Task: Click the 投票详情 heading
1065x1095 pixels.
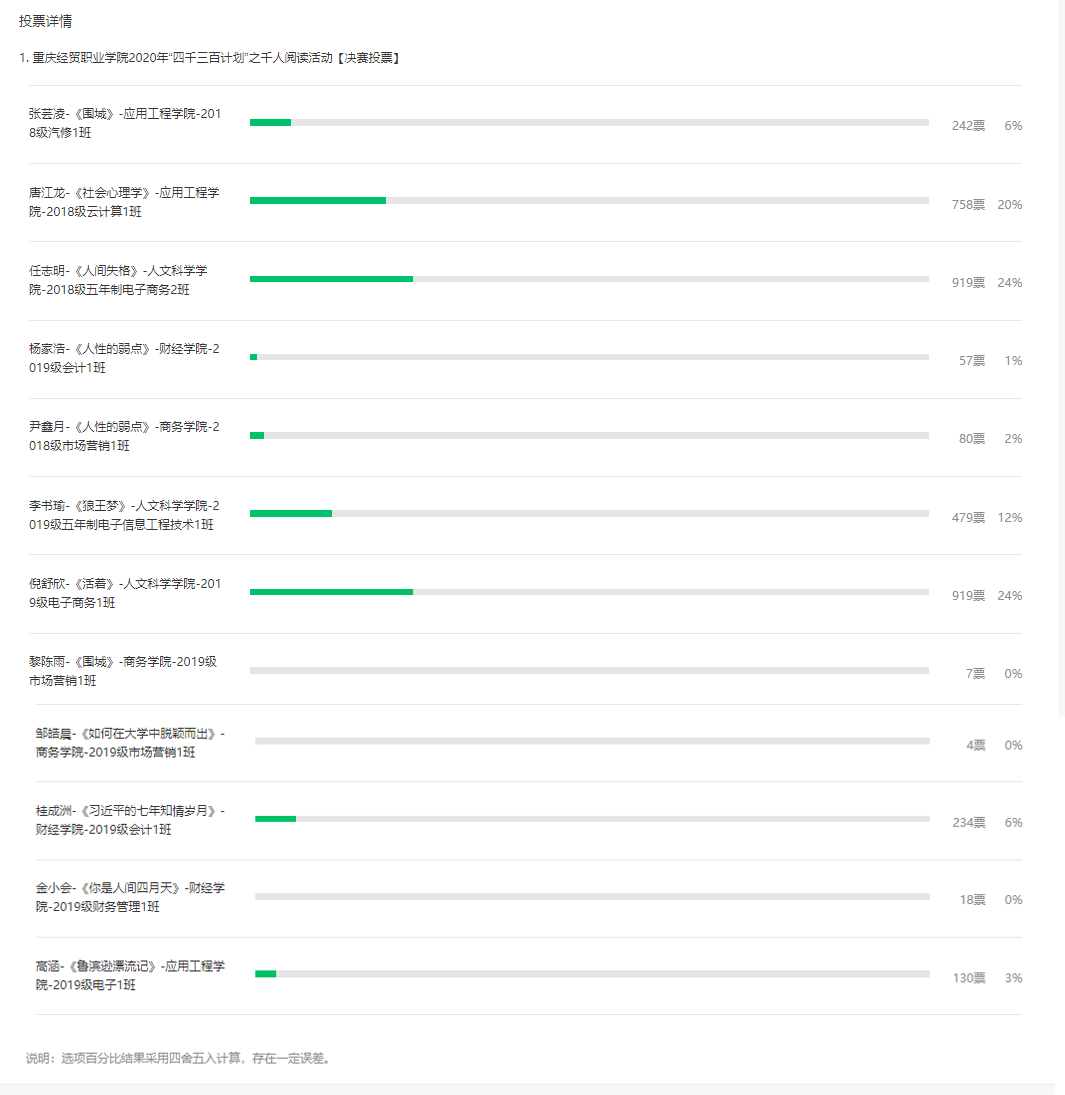Action: [x=45, y=22]
